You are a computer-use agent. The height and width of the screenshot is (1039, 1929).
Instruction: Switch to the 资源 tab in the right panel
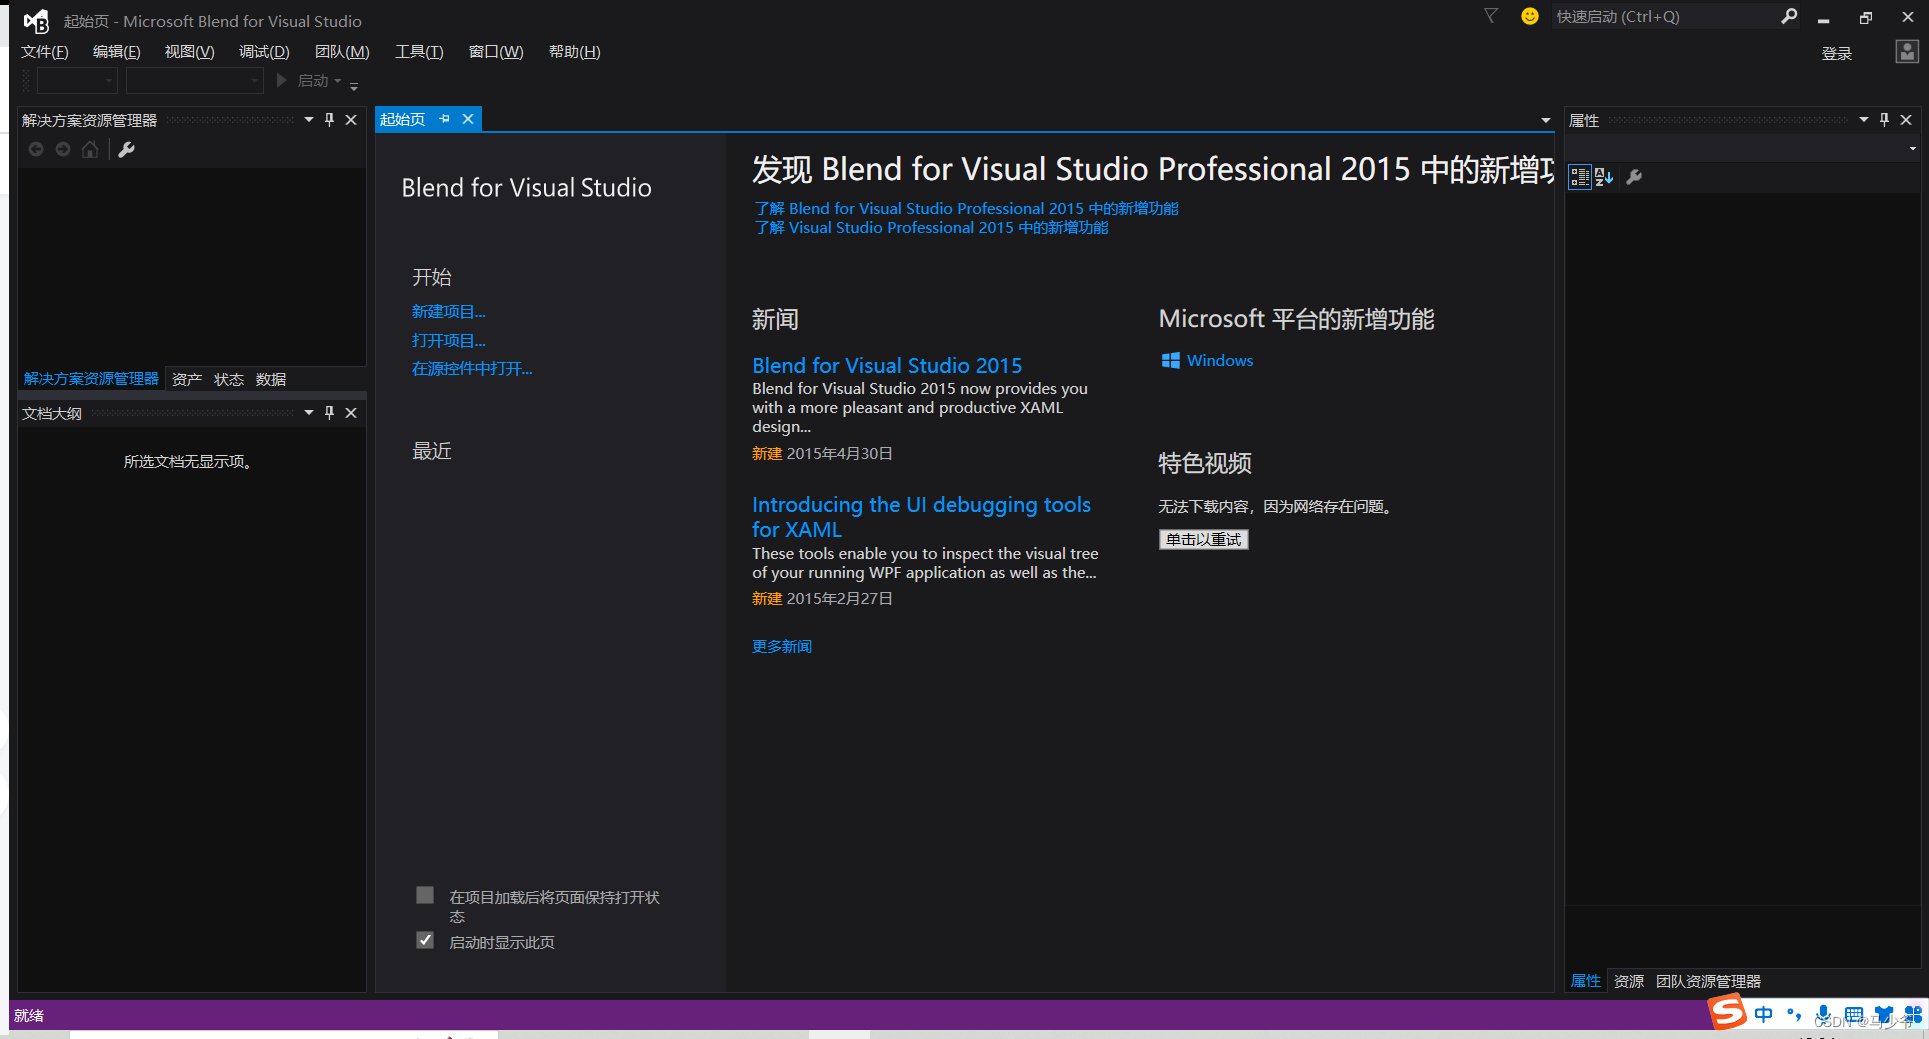1629,982
